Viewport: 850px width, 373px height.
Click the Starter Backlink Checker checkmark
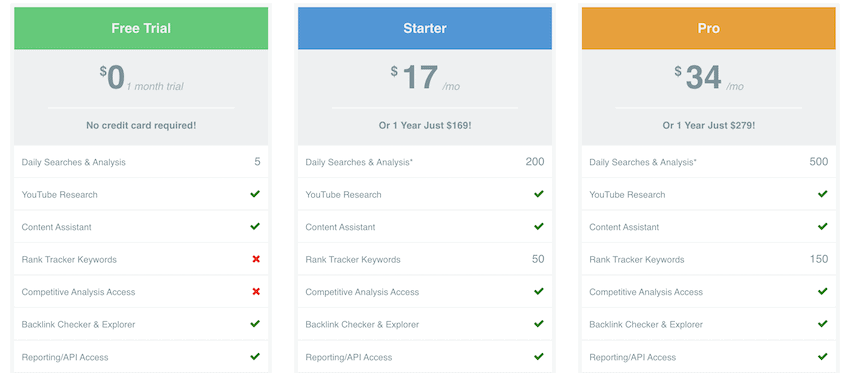pos(539,324)
